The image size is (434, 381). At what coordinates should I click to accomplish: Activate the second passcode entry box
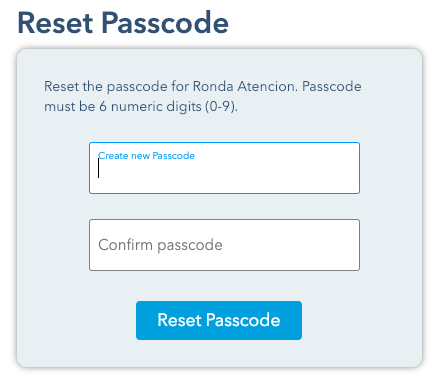224,245
